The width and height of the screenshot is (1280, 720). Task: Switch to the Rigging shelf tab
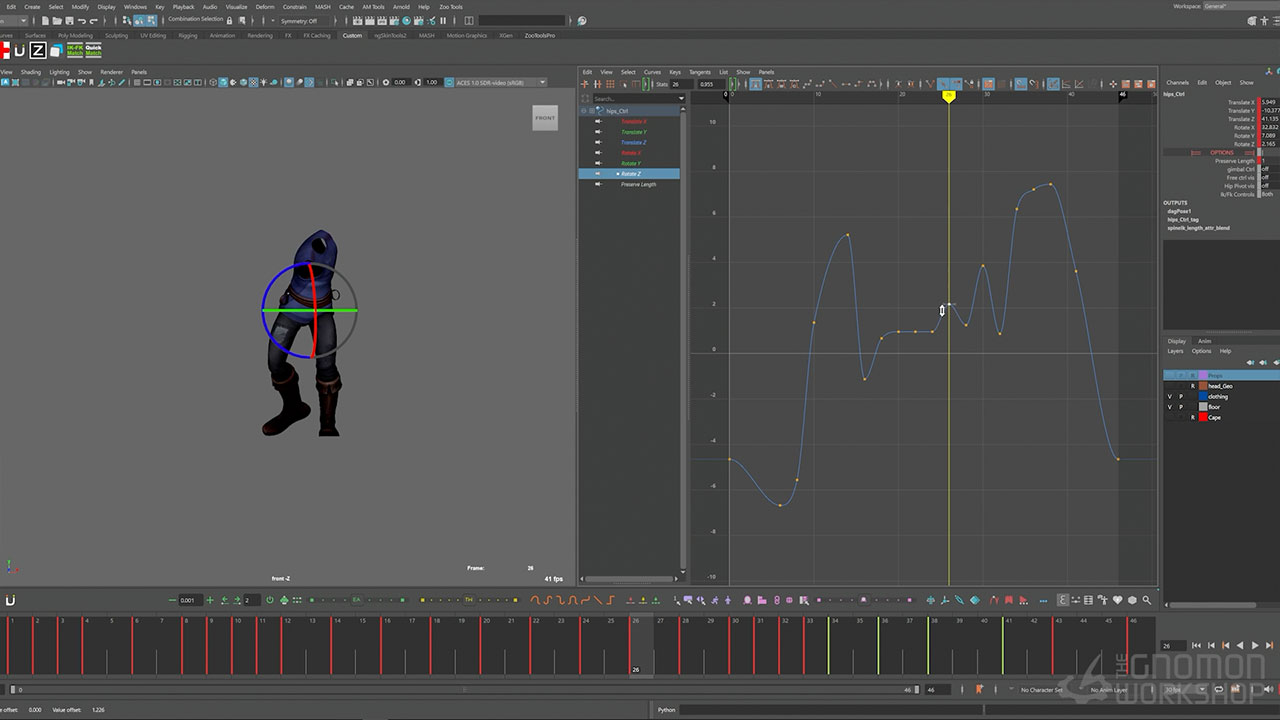tap(187, 35)
